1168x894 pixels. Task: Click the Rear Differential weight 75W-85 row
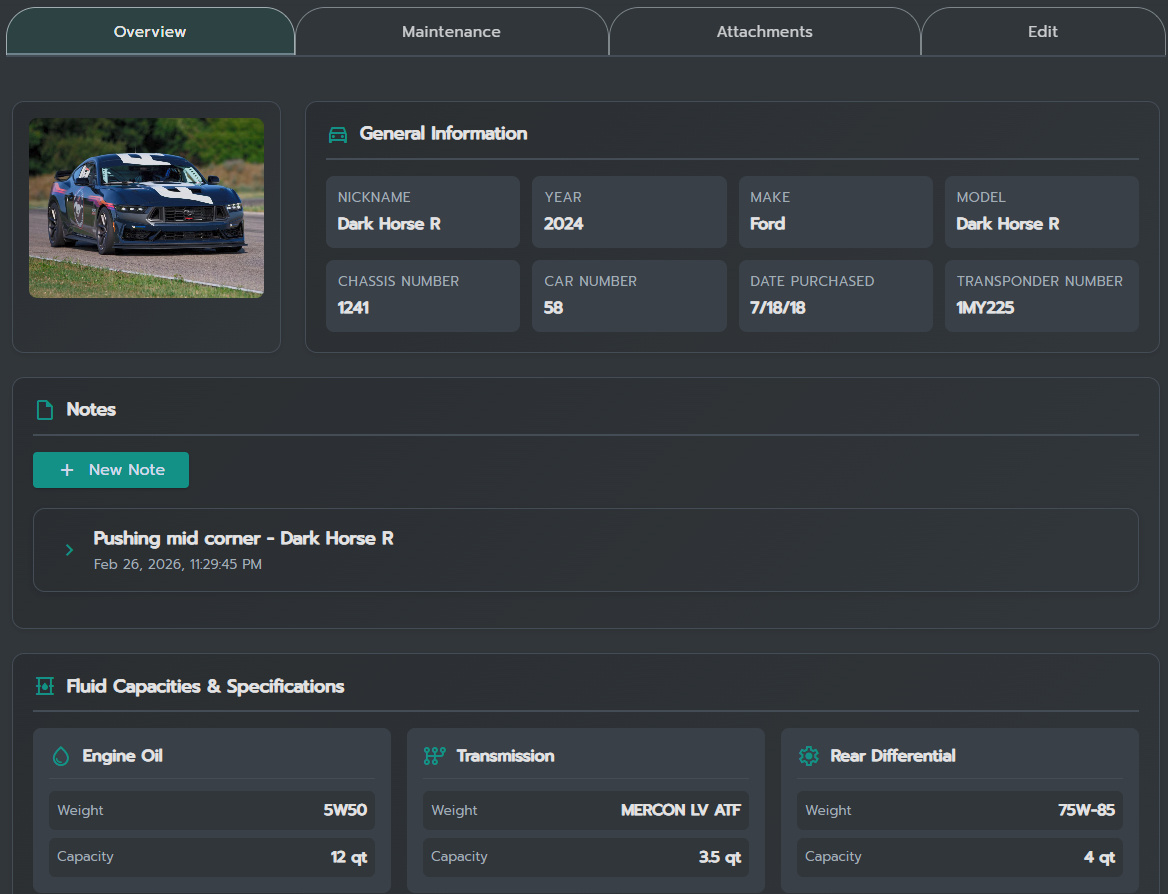(959, 811)
